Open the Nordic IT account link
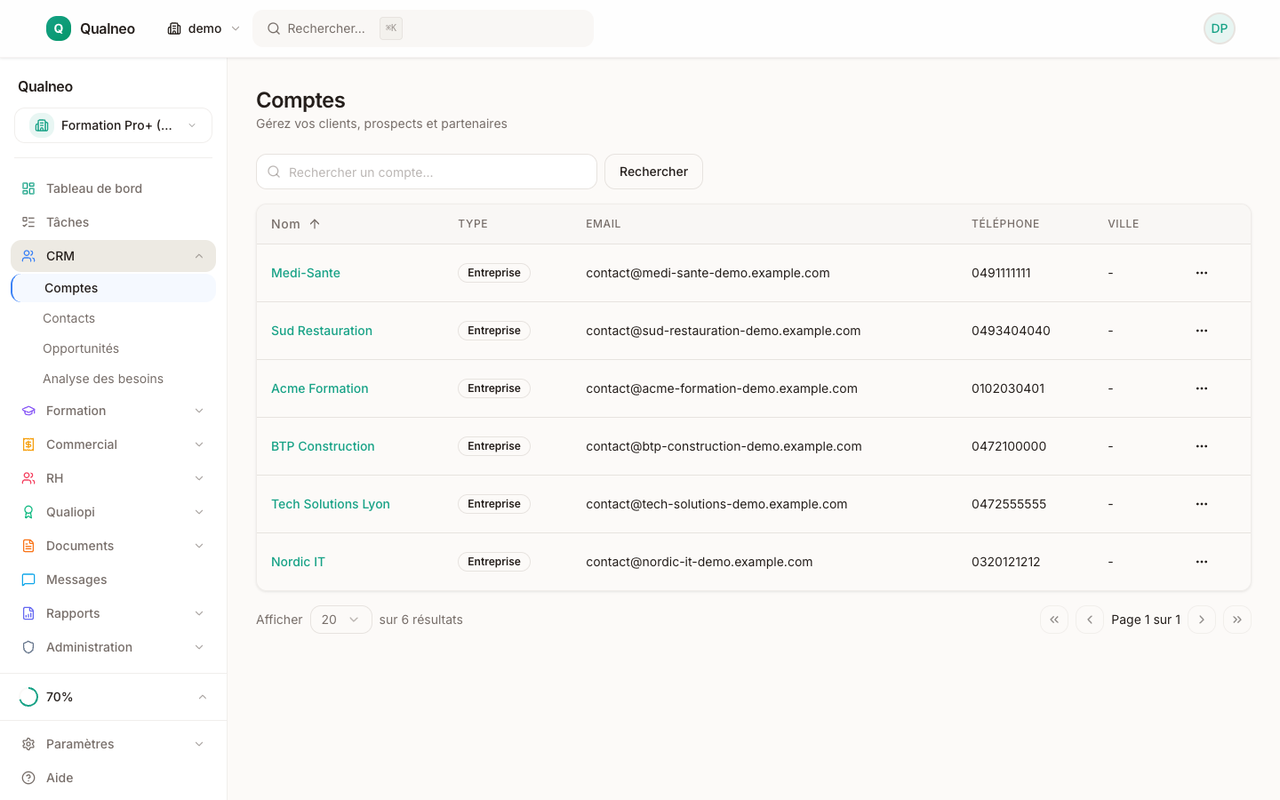This screenshot has height=800, width=1280. [x=298, y=562]
